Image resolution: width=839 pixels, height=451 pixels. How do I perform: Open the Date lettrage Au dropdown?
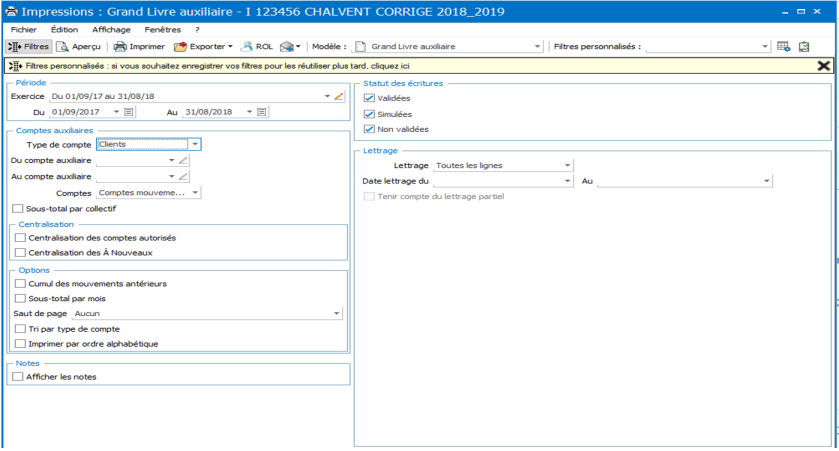click(x=767, y=181)
